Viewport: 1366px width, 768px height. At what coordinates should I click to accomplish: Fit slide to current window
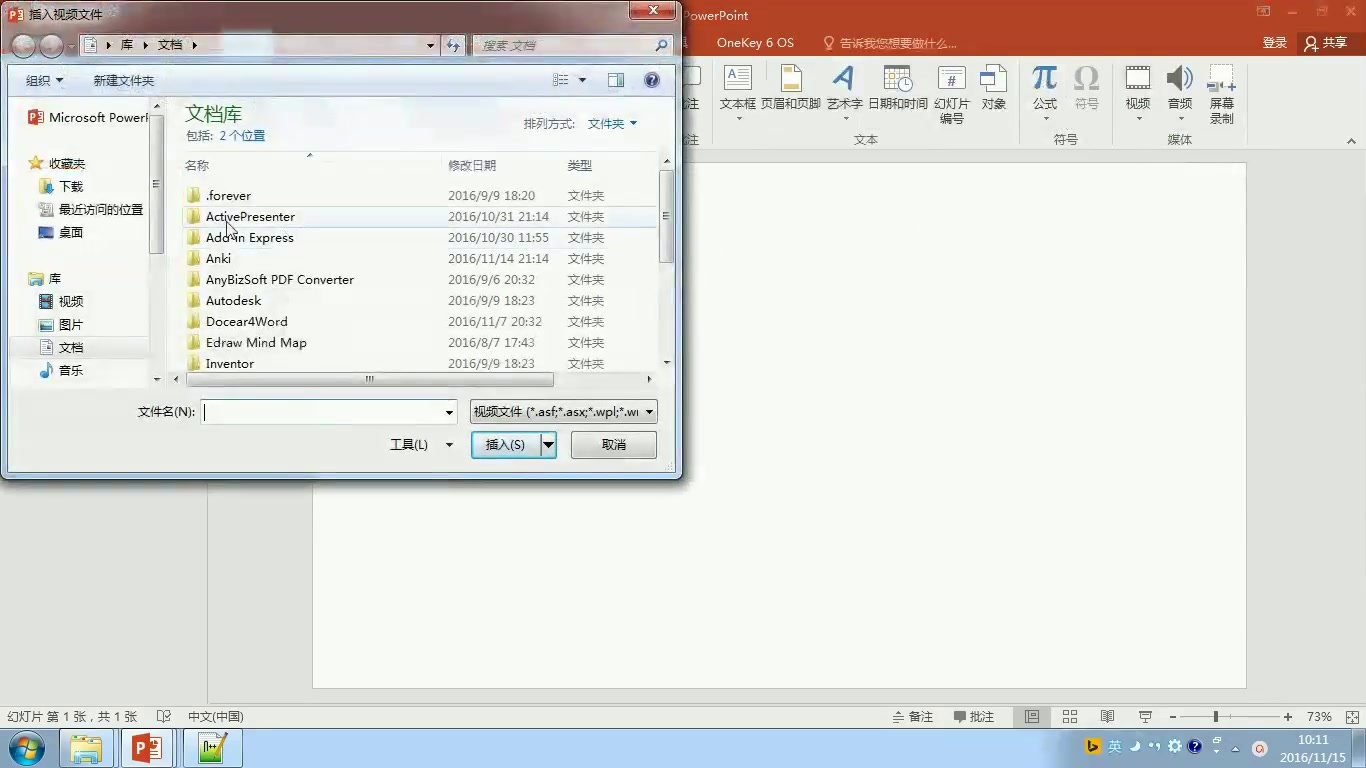(1354, 717)
